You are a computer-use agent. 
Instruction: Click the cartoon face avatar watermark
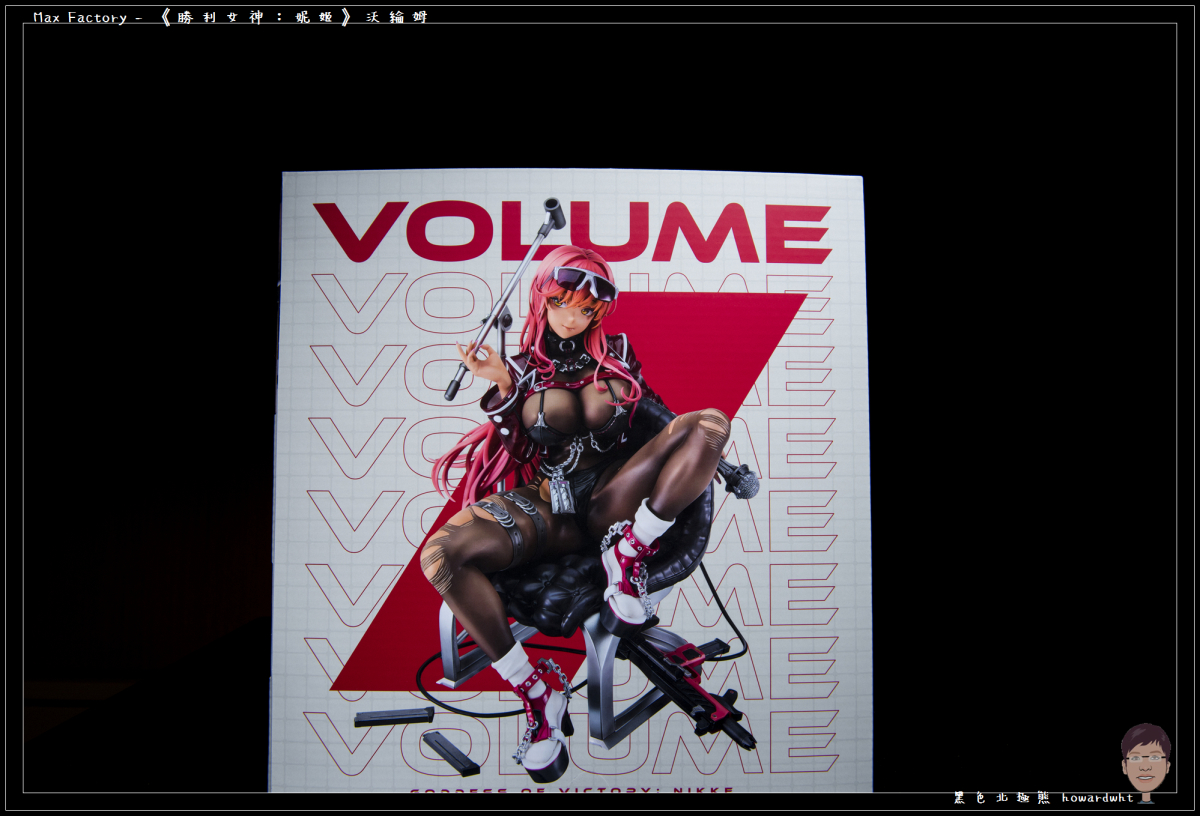(x=1145, y=759)
